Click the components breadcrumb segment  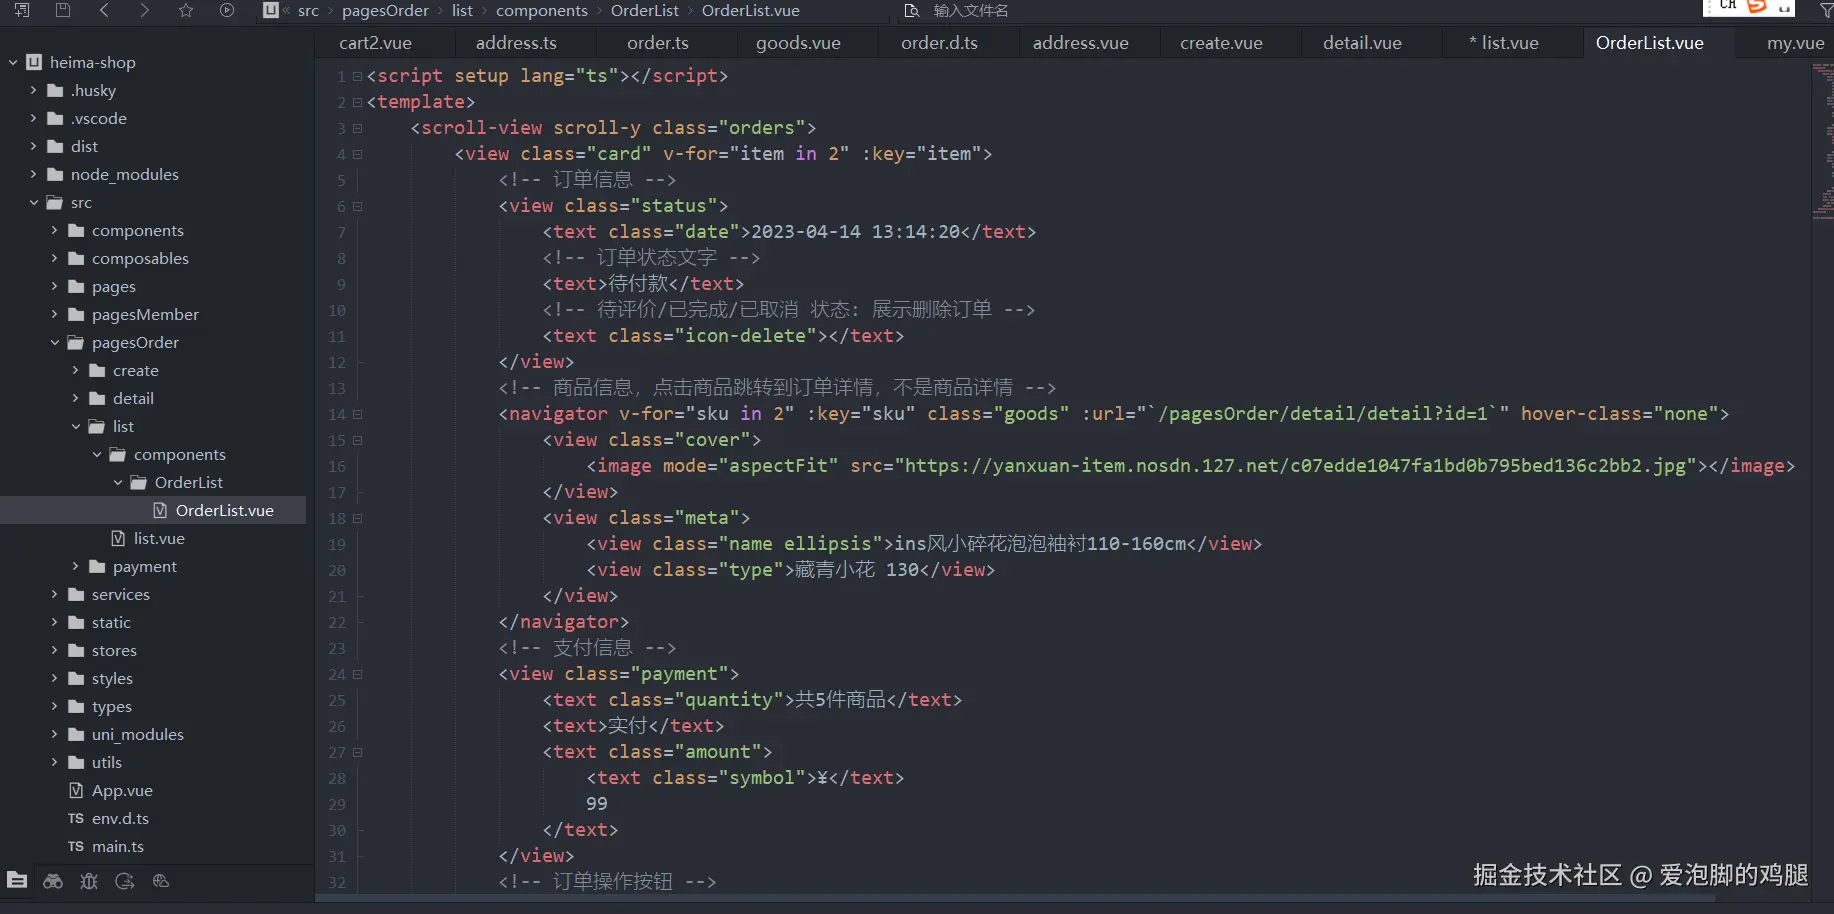coord(542,10)
